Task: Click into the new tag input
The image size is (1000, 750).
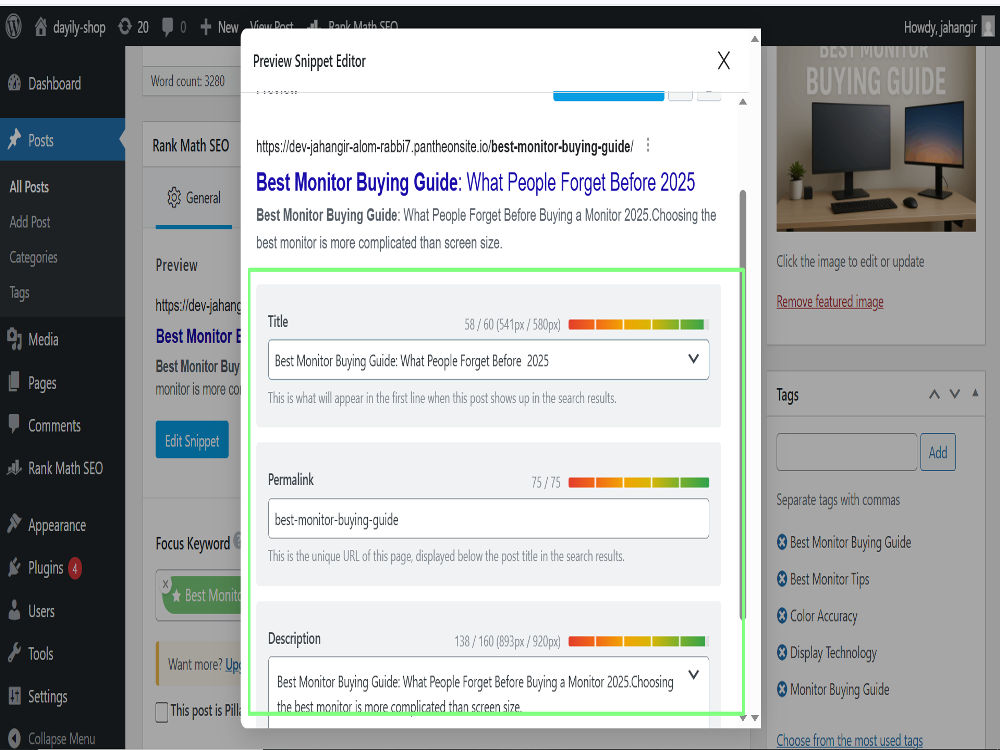Action: (x=847, y=452)
